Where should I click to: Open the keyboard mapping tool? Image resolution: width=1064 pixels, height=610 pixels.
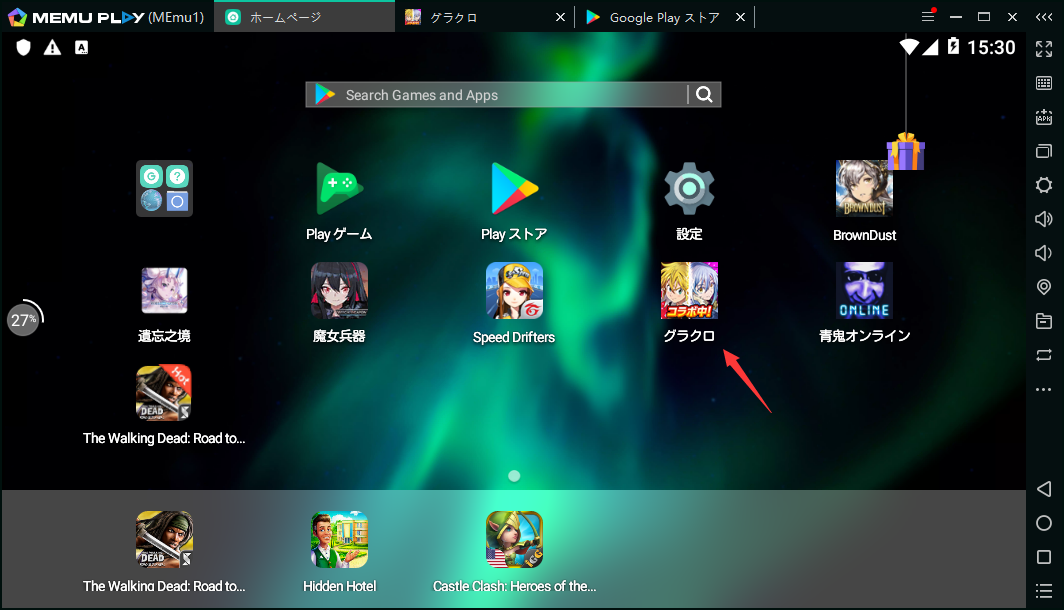[x=1044, y=82]
